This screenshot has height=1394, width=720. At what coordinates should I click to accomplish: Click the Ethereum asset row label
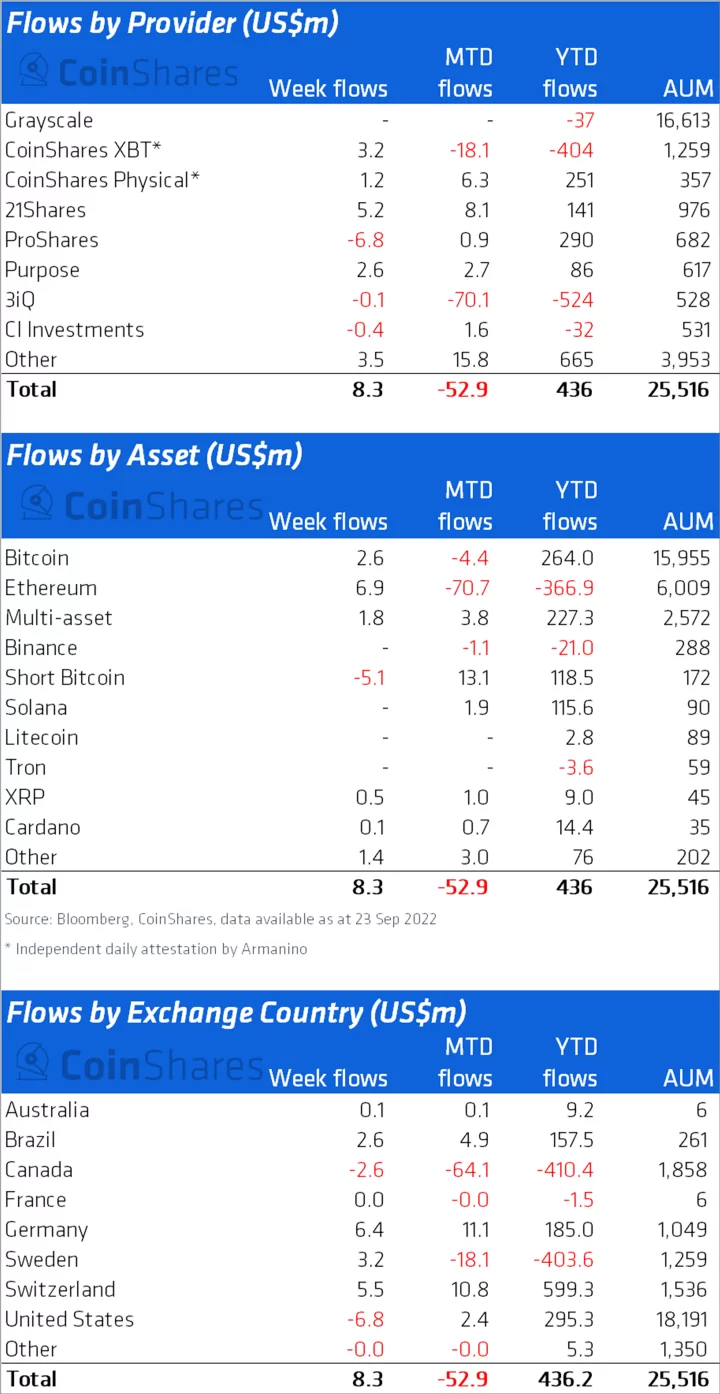[51, 588]
